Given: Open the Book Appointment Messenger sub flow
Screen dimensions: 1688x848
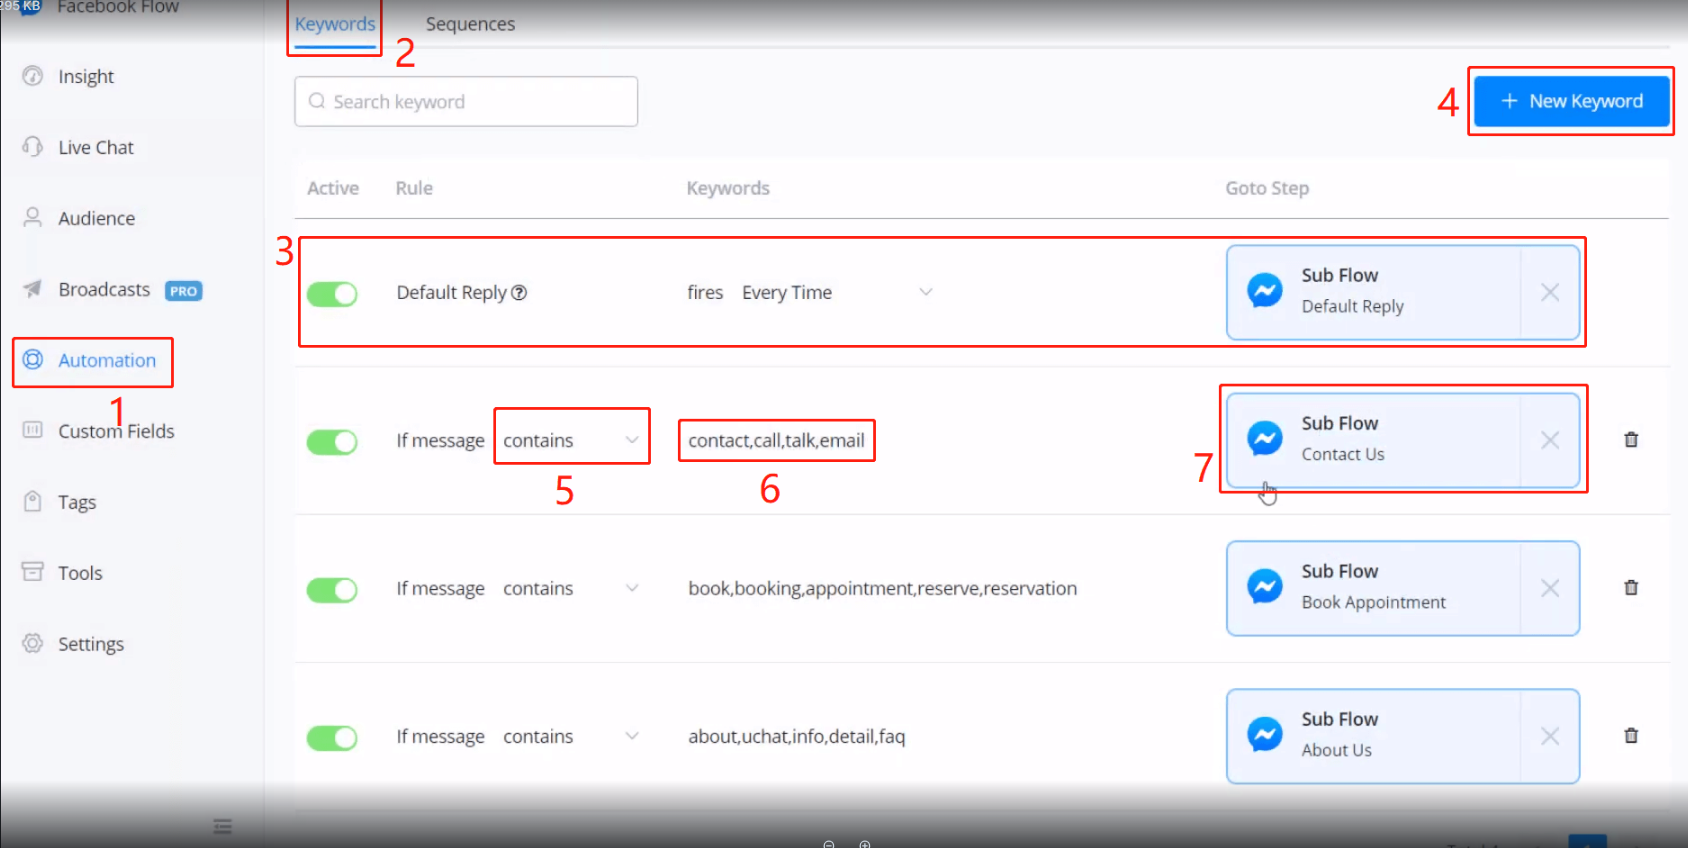Looking at the screenshot, I should 1372,588.
